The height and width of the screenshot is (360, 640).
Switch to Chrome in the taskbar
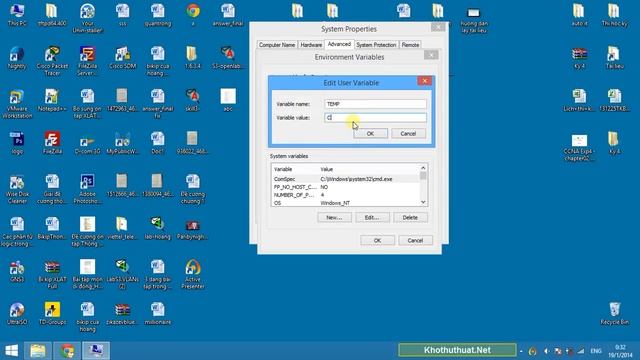[x=67, y=351]
